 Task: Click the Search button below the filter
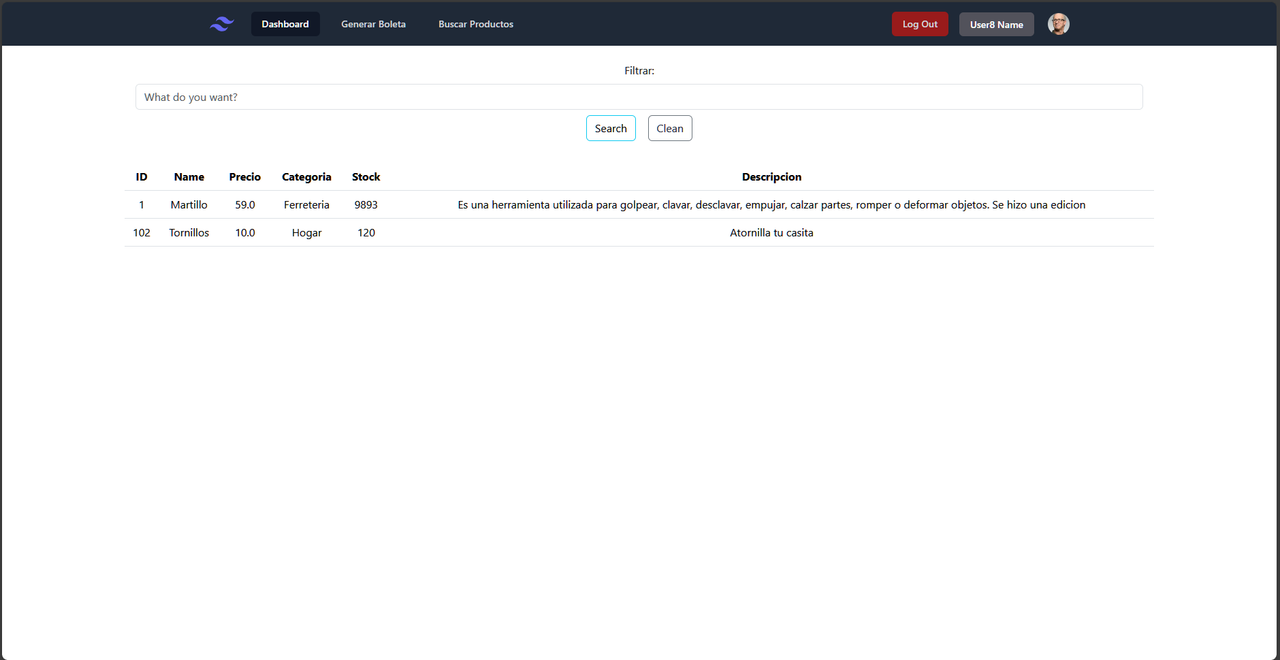click(610, 128)
